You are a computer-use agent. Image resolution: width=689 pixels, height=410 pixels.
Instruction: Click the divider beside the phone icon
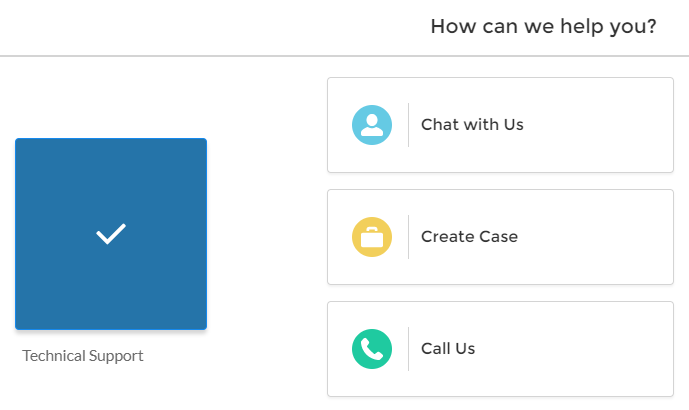click(408, 349)
